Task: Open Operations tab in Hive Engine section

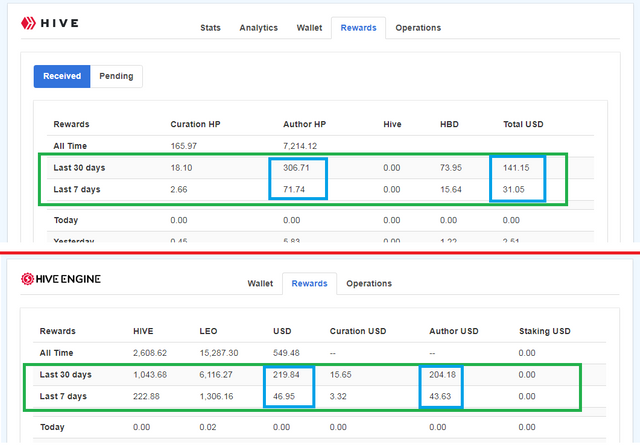Action: (368, 284)
